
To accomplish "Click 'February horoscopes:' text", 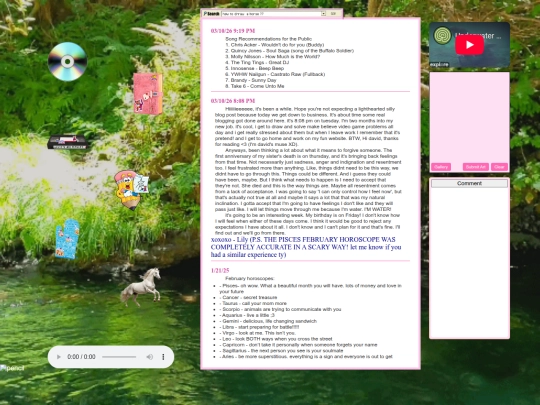I will click(250, 278).
